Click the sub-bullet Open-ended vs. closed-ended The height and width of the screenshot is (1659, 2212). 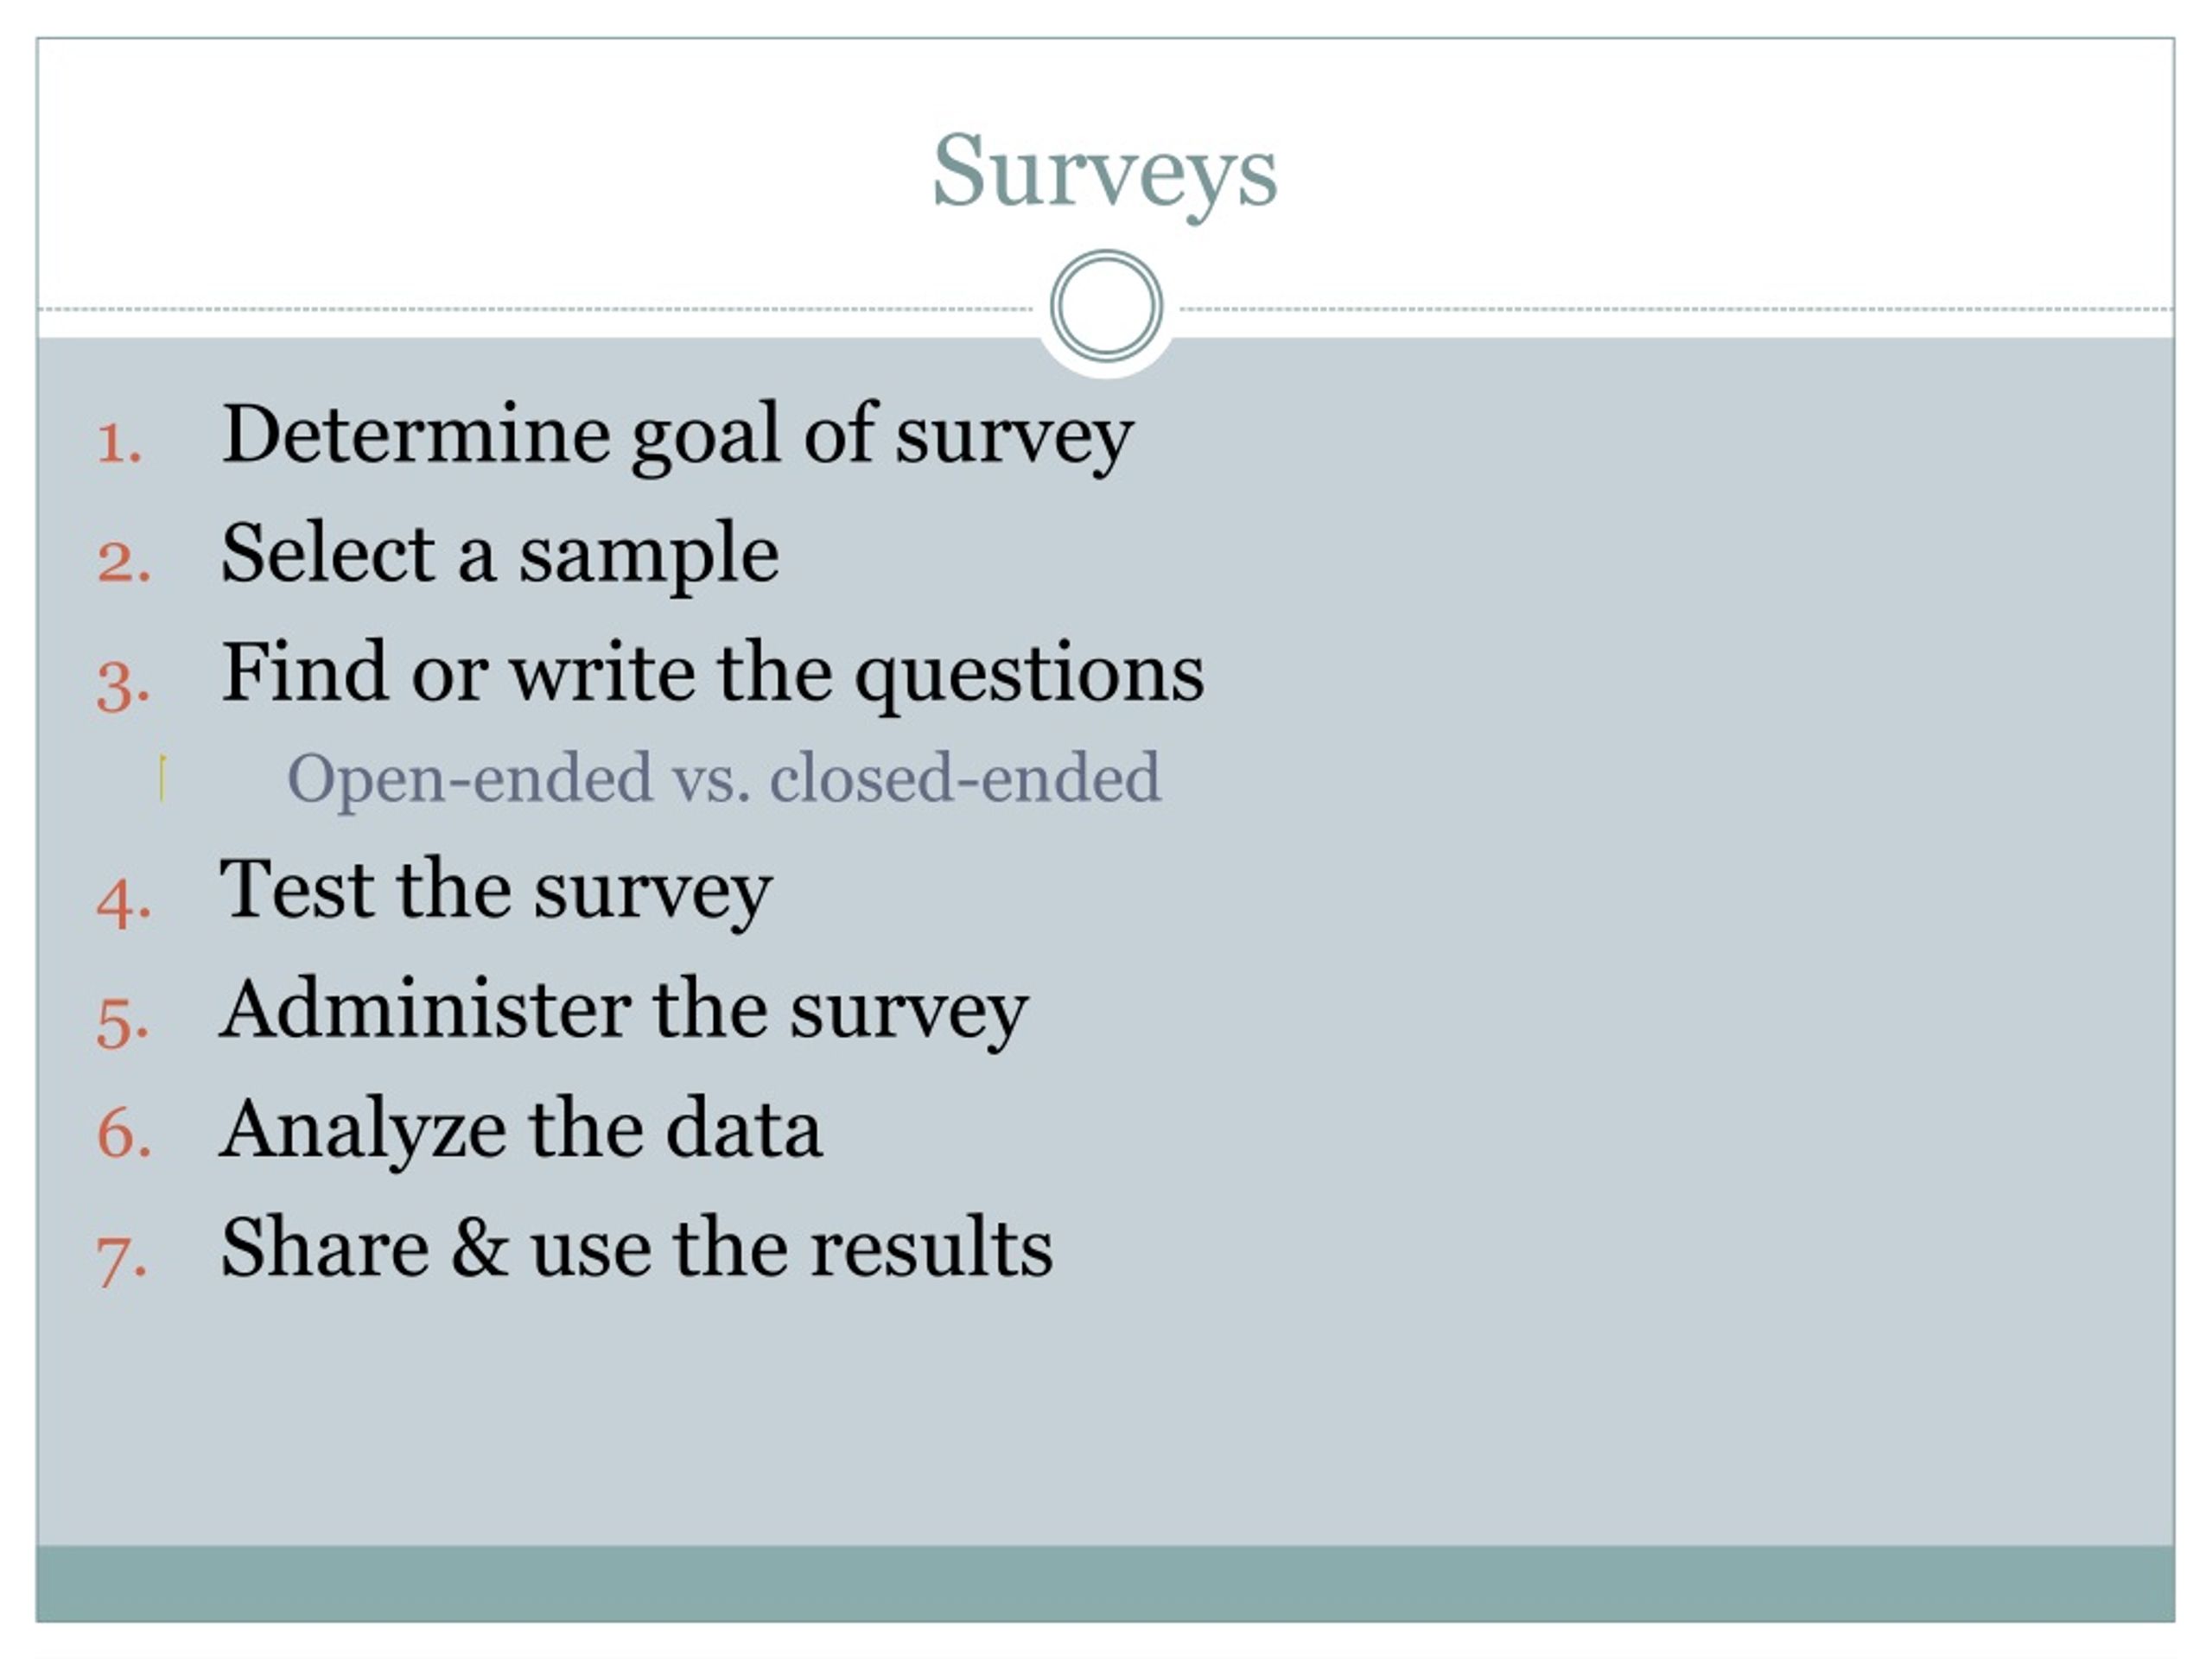(x=724, y=779)
